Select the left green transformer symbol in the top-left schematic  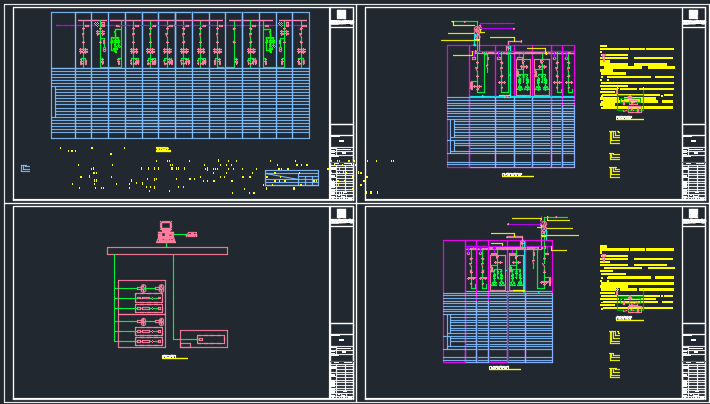coord(115,44)
